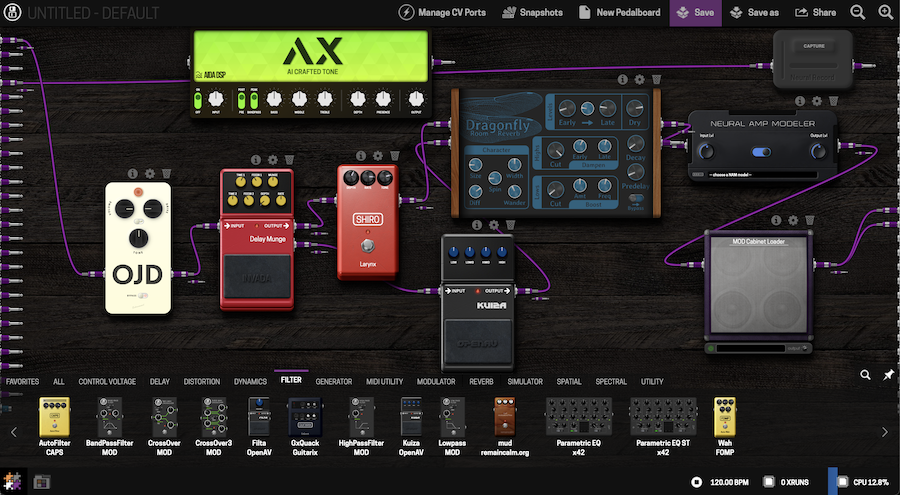Click Manage CV Ports

[x=443, y=12]
